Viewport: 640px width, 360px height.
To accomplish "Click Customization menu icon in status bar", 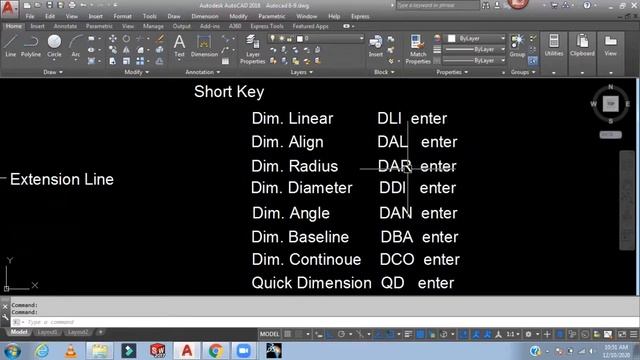I will [633, 334].
